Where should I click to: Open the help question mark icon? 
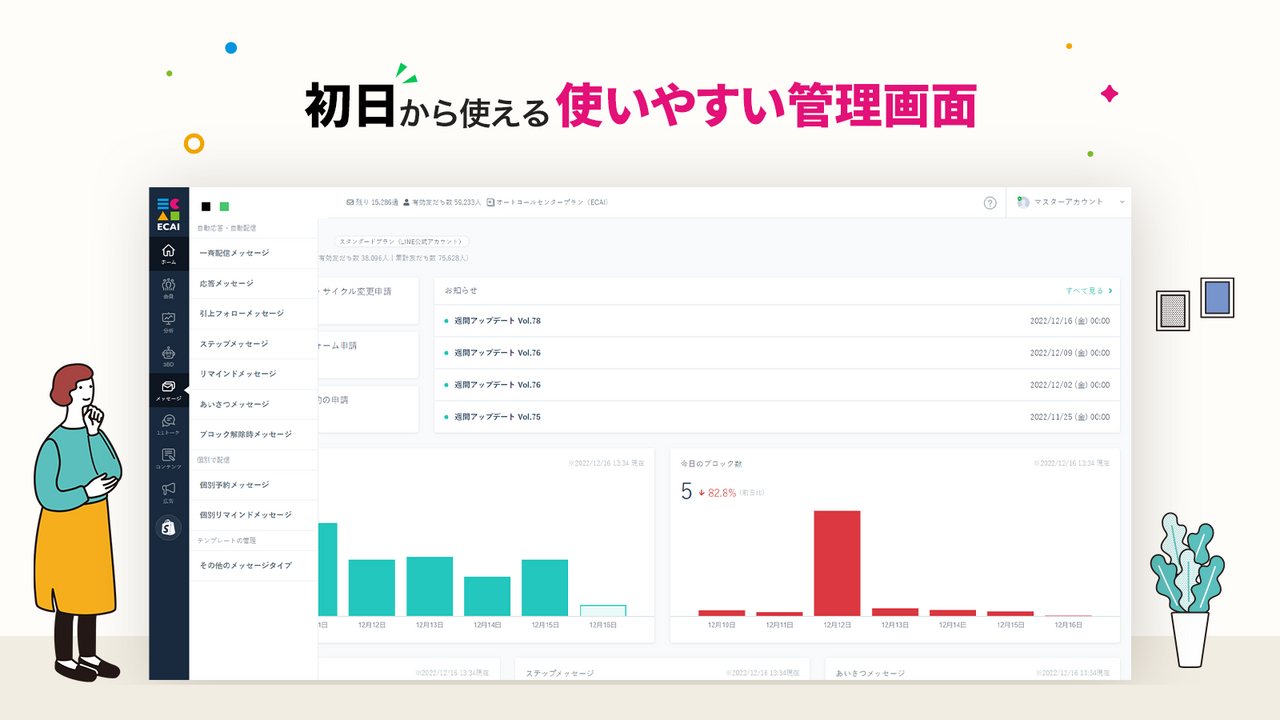[x=990, y=202]
